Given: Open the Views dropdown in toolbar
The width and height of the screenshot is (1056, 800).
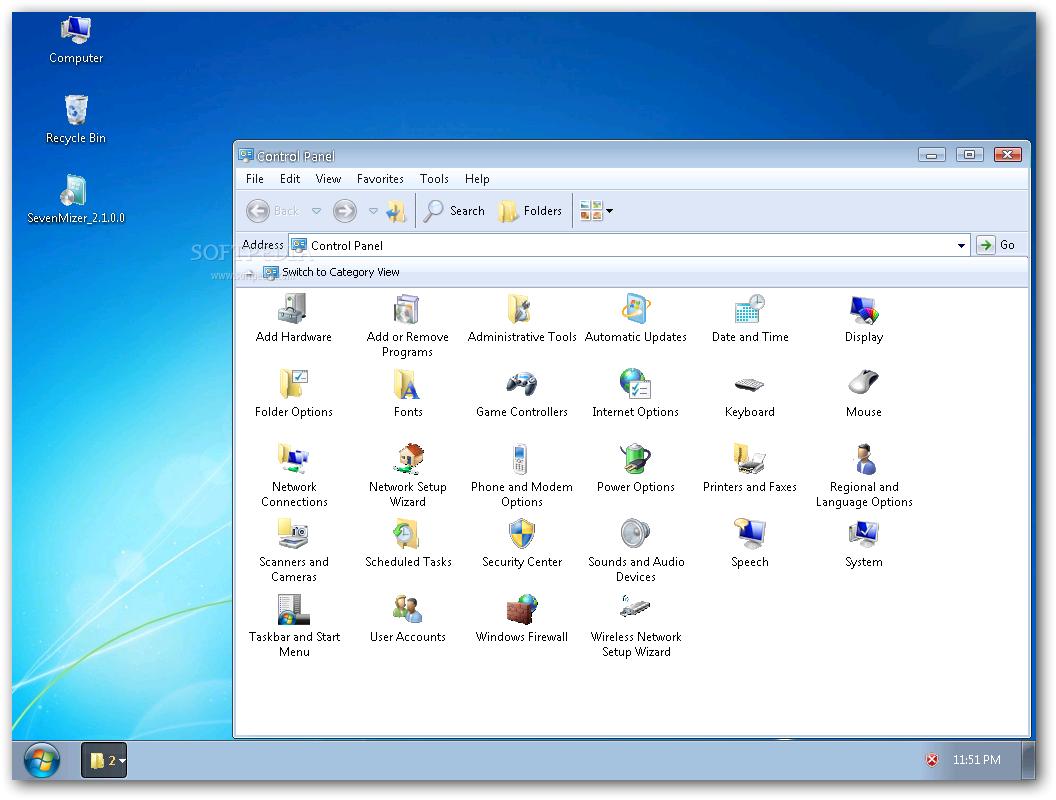Looking at the screenshot, I should pos(596,211).
